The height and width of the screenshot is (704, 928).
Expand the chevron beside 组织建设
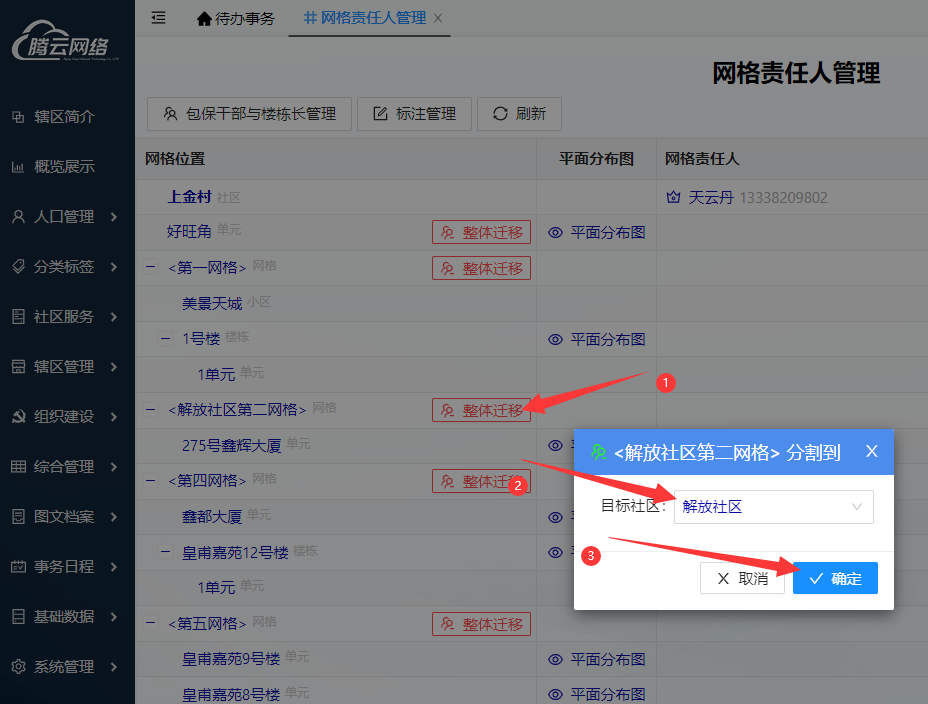pyautogui.click(x=114, y=417)
